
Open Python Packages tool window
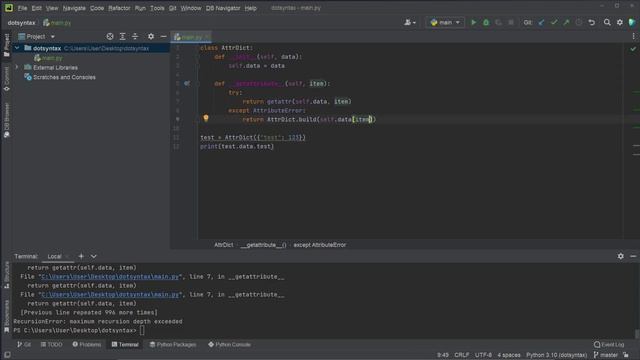173,344
